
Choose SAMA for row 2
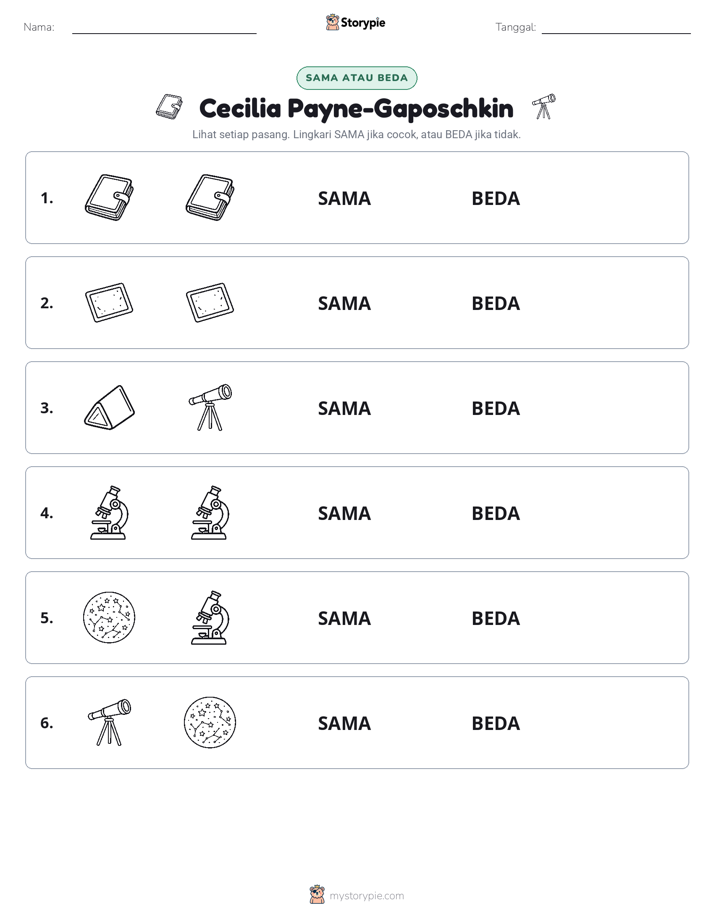click(x=344, y=303)
